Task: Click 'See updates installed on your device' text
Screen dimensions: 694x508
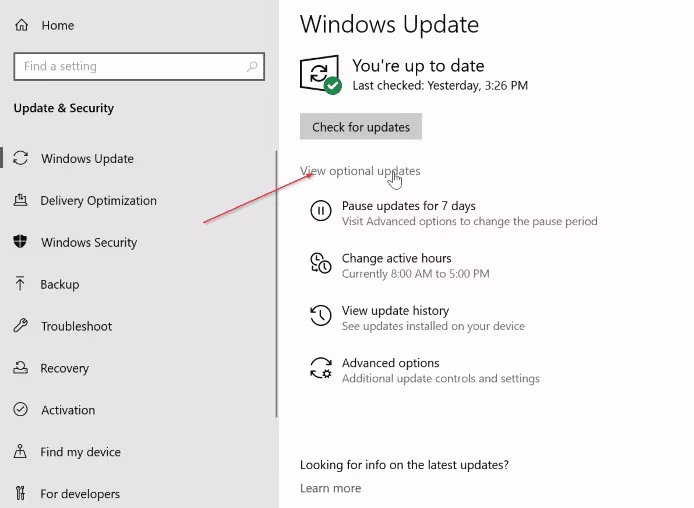Action: (433, 326)
